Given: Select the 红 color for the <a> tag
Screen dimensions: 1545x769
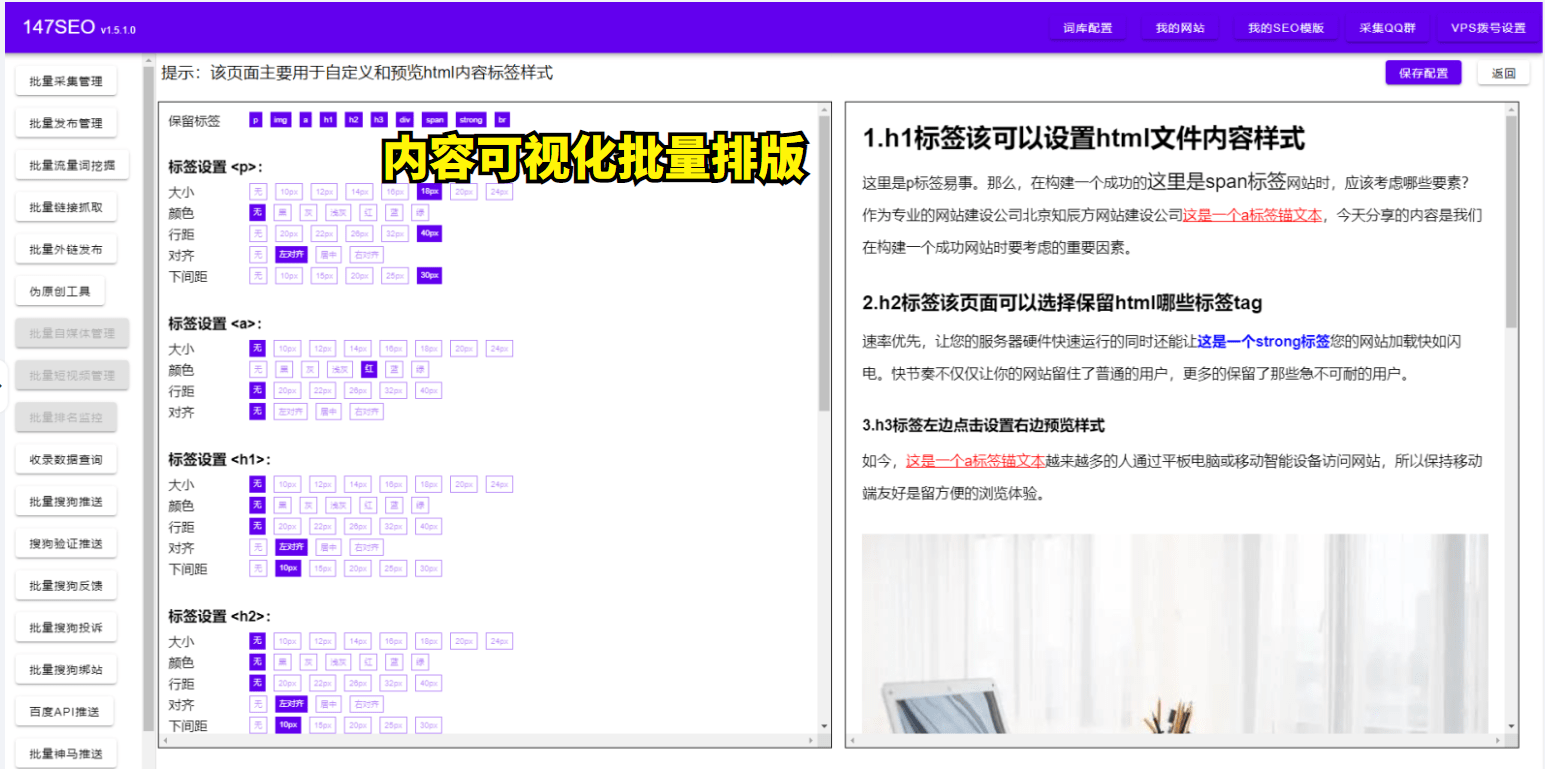Looking at the screenshot, I should 369,369.
